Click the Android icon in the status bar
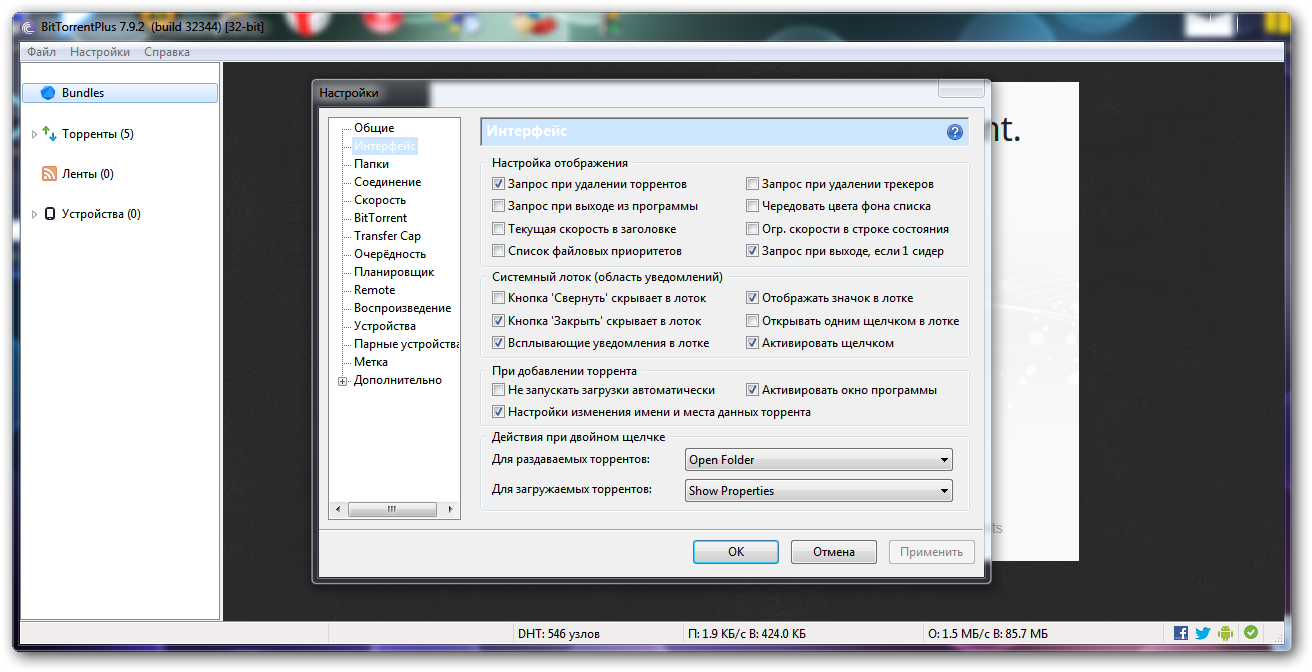The width and height of the screenshot is (1312, 672). [x=1226, y=633]
